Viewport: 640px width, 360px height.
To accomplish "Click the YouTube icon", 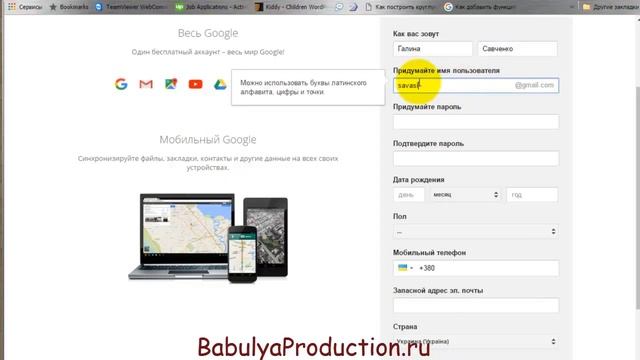I will click(195, 84).
